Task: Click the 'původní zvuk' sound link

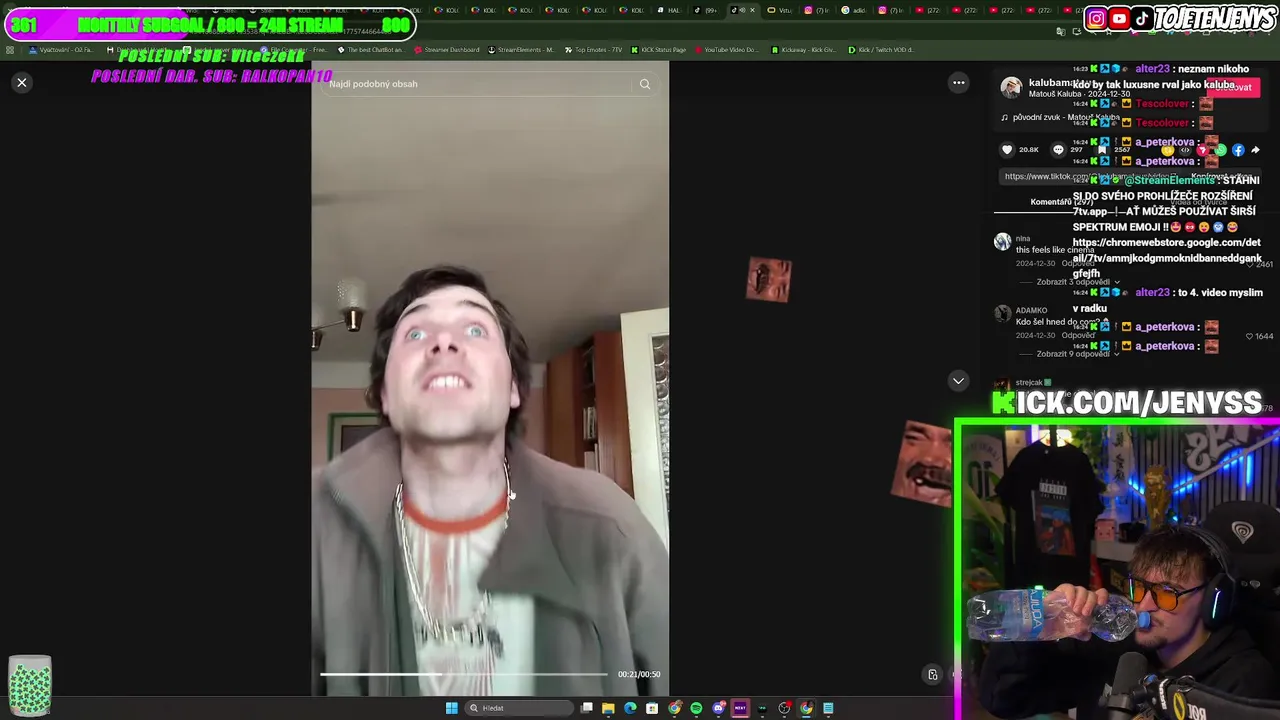Action: 1060,118
